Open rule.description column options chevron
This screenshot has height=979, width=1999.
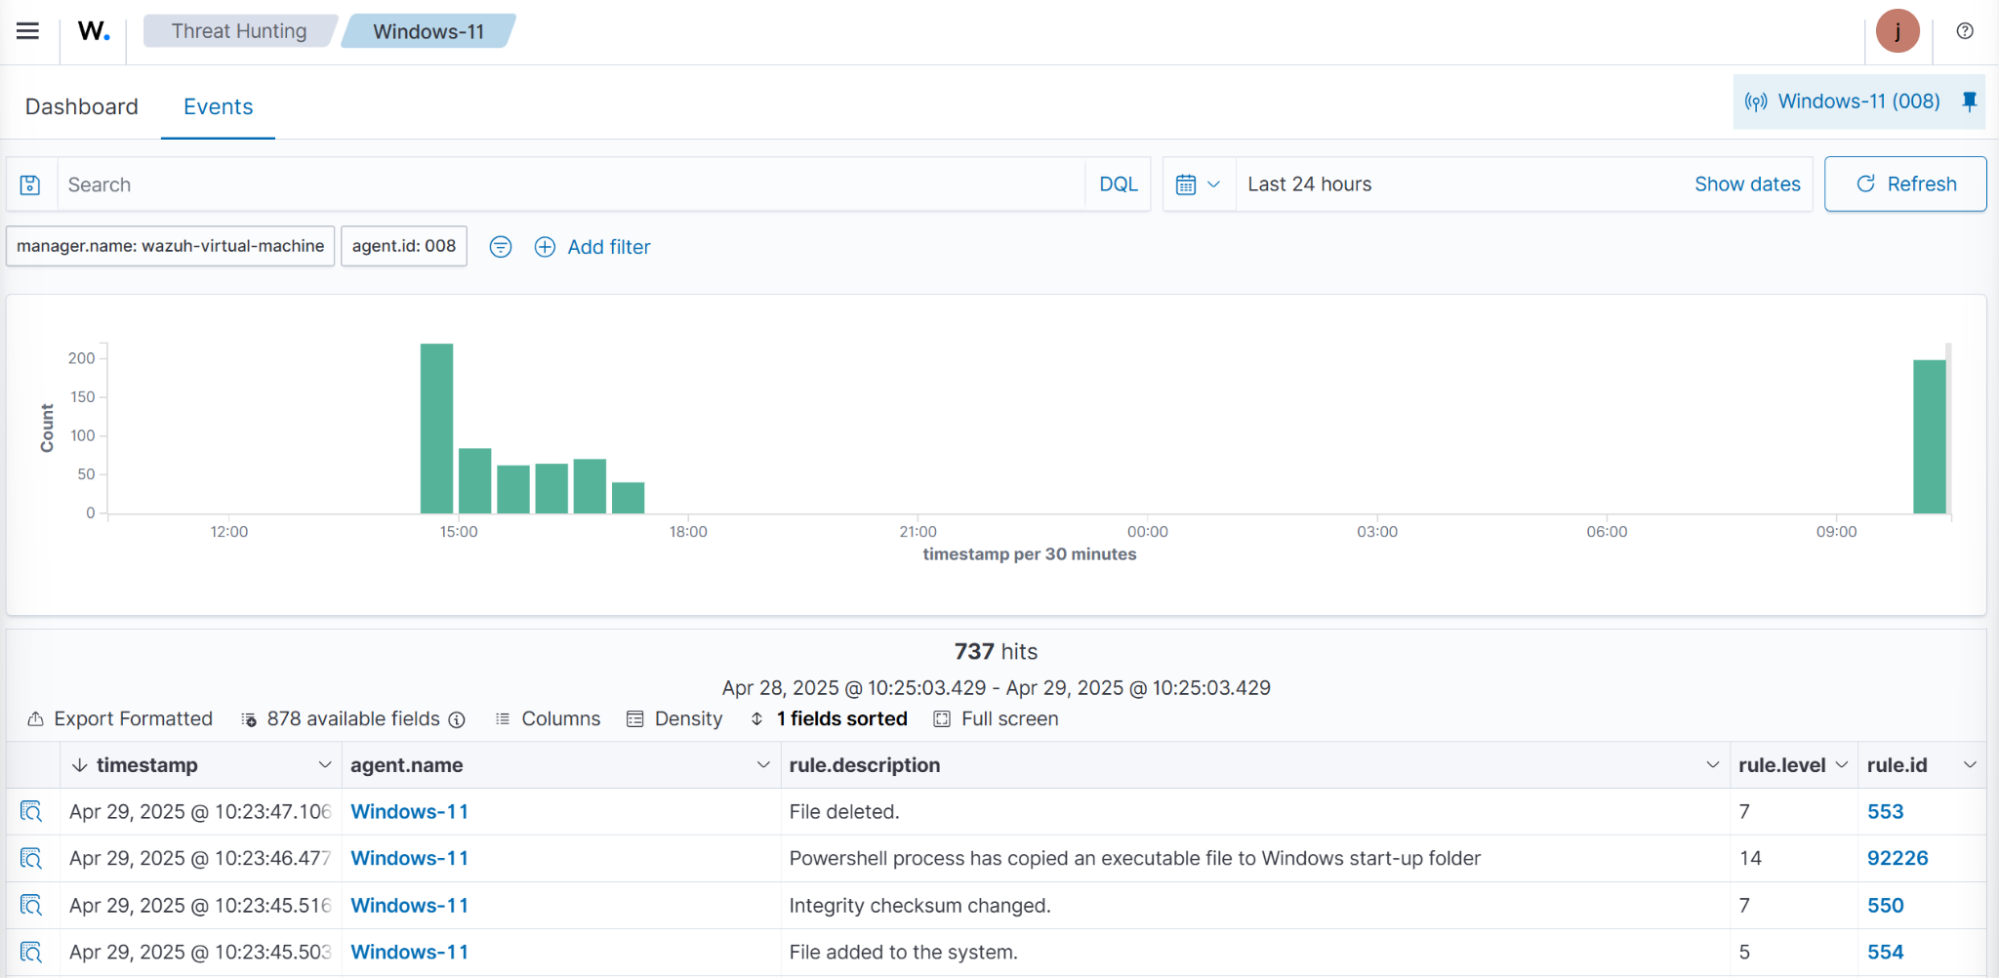[x=1712, y=765]
